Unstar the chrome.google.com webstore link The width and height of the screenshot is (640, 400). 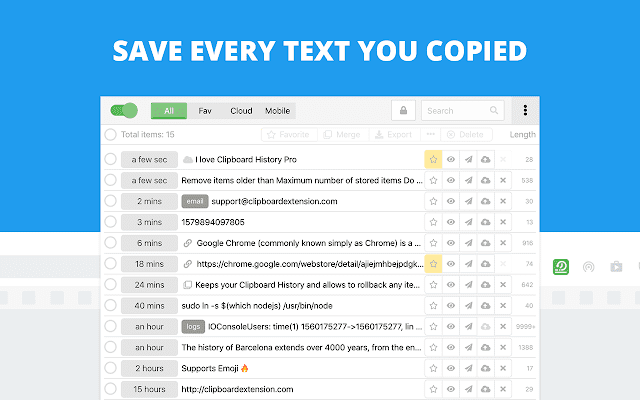[433, 264]
